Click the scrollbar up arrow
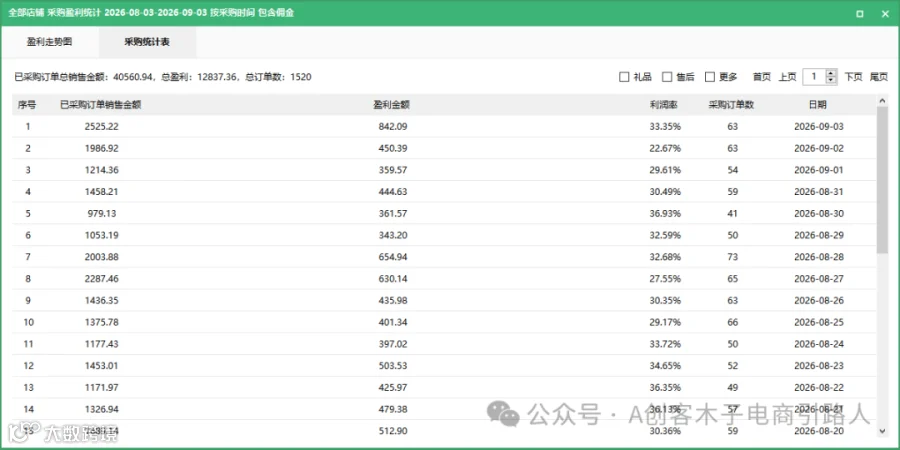Image resolution: width=900 pixels, height=450 pixels. point(883,100)
